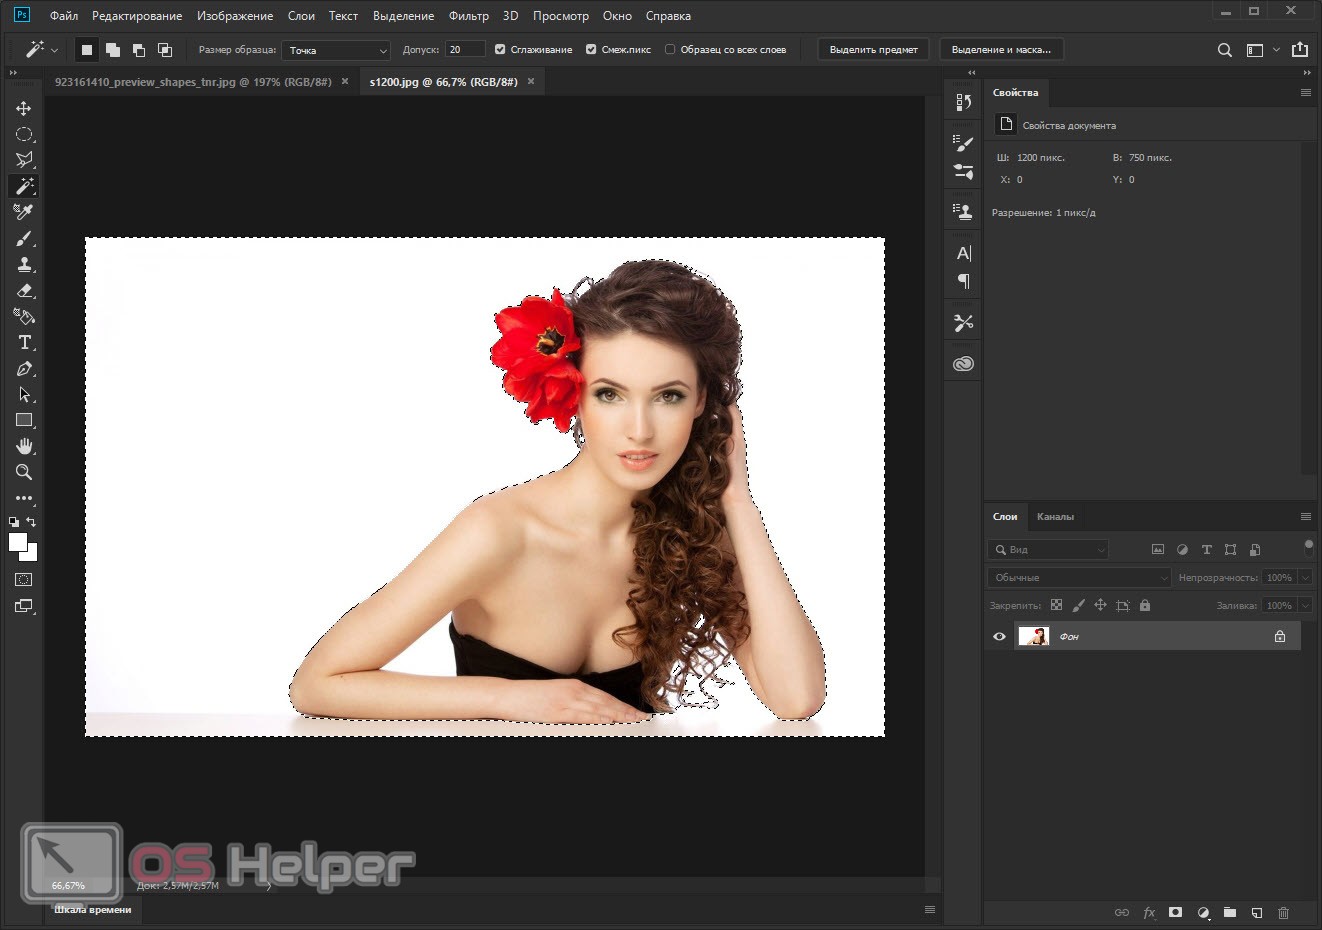Select the Magic Wand tool in toolbox
This screenshot has width=1322, height=930.
(24, 186)
